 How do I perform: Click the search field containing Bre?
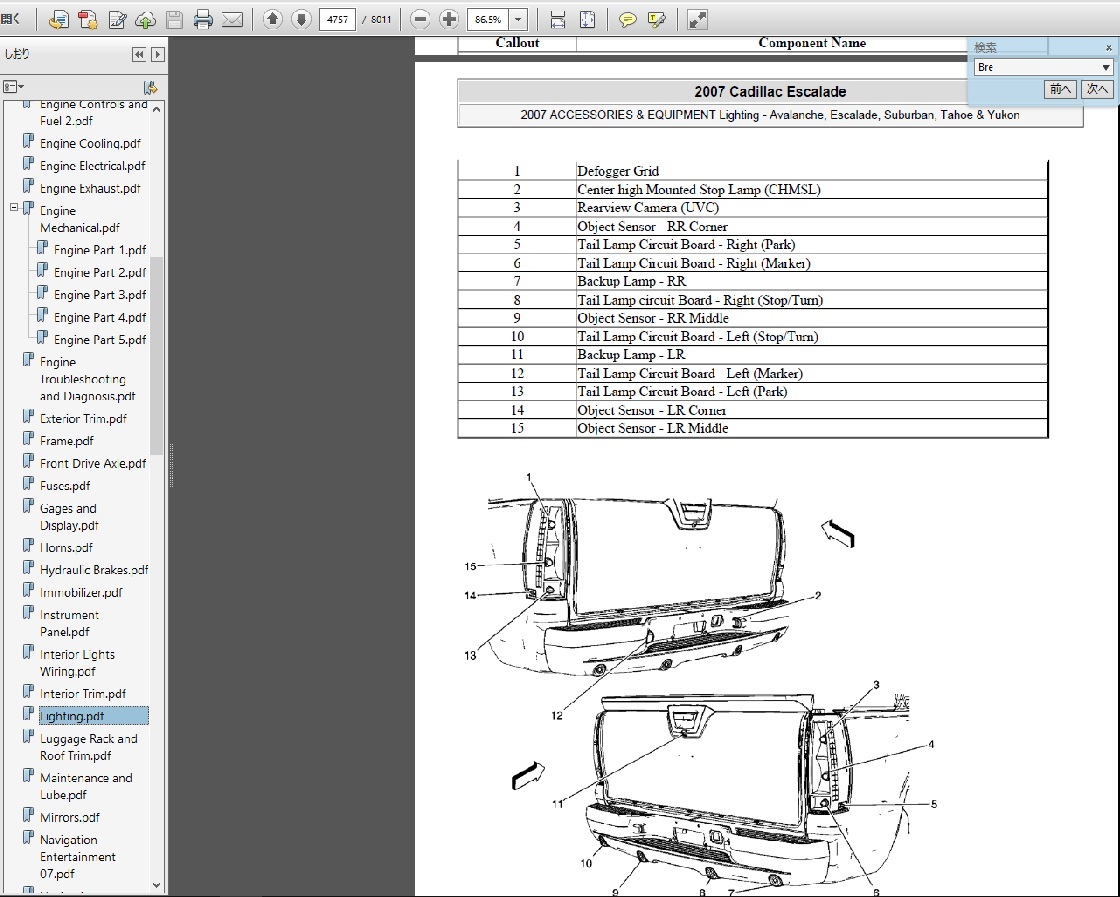coord(1037,67)
